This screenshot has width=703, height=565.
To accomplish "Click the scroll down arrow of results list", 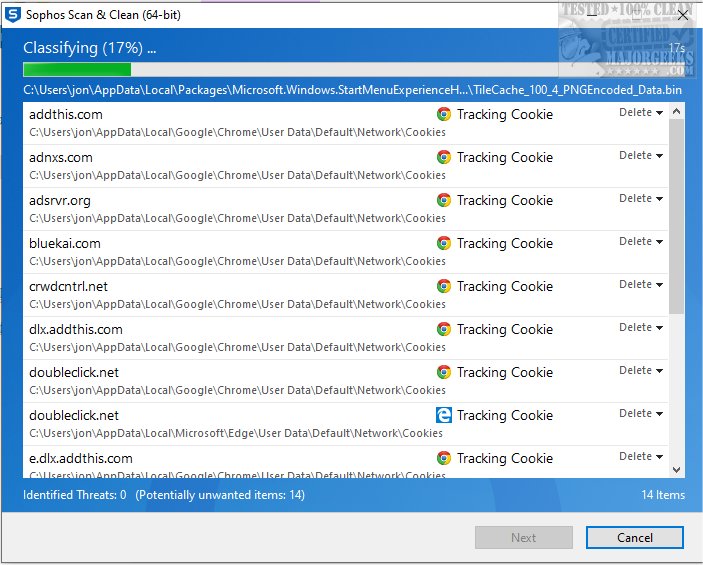I will [677, 469].
